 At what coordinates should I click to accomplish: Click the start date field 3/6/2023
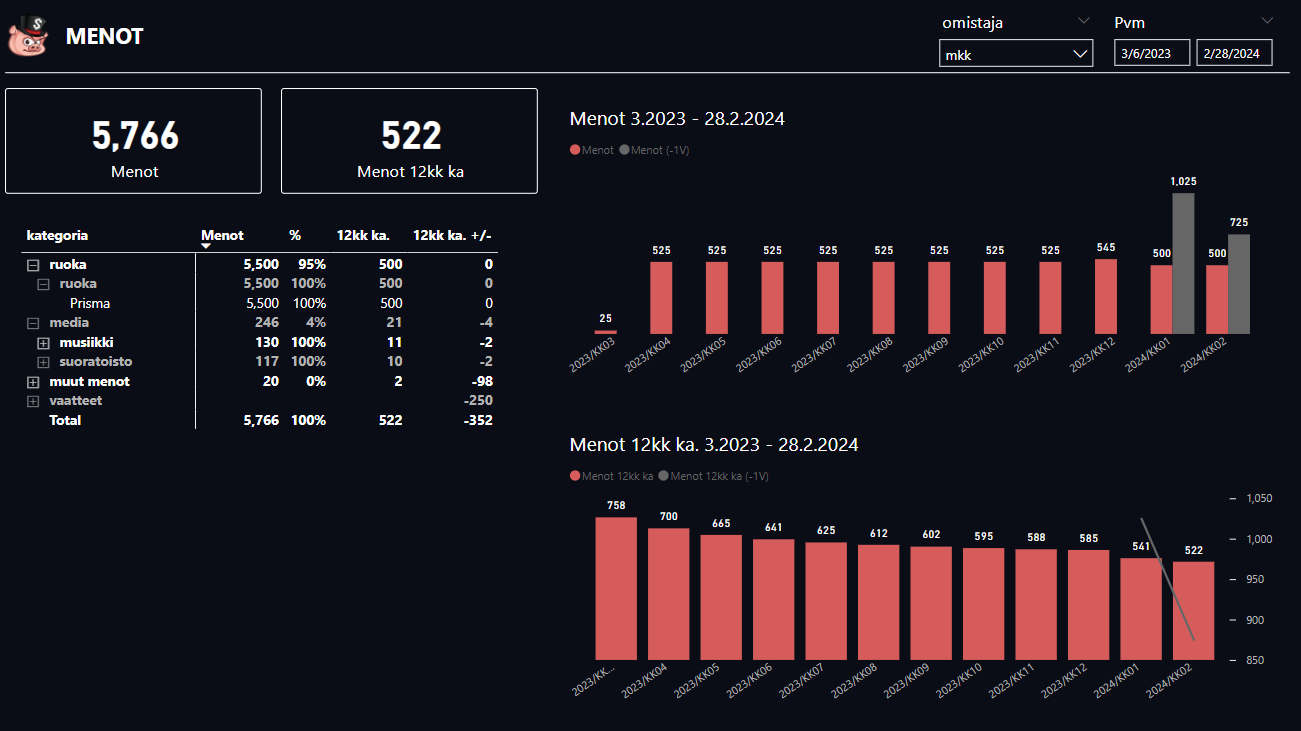pos(1152,53)
